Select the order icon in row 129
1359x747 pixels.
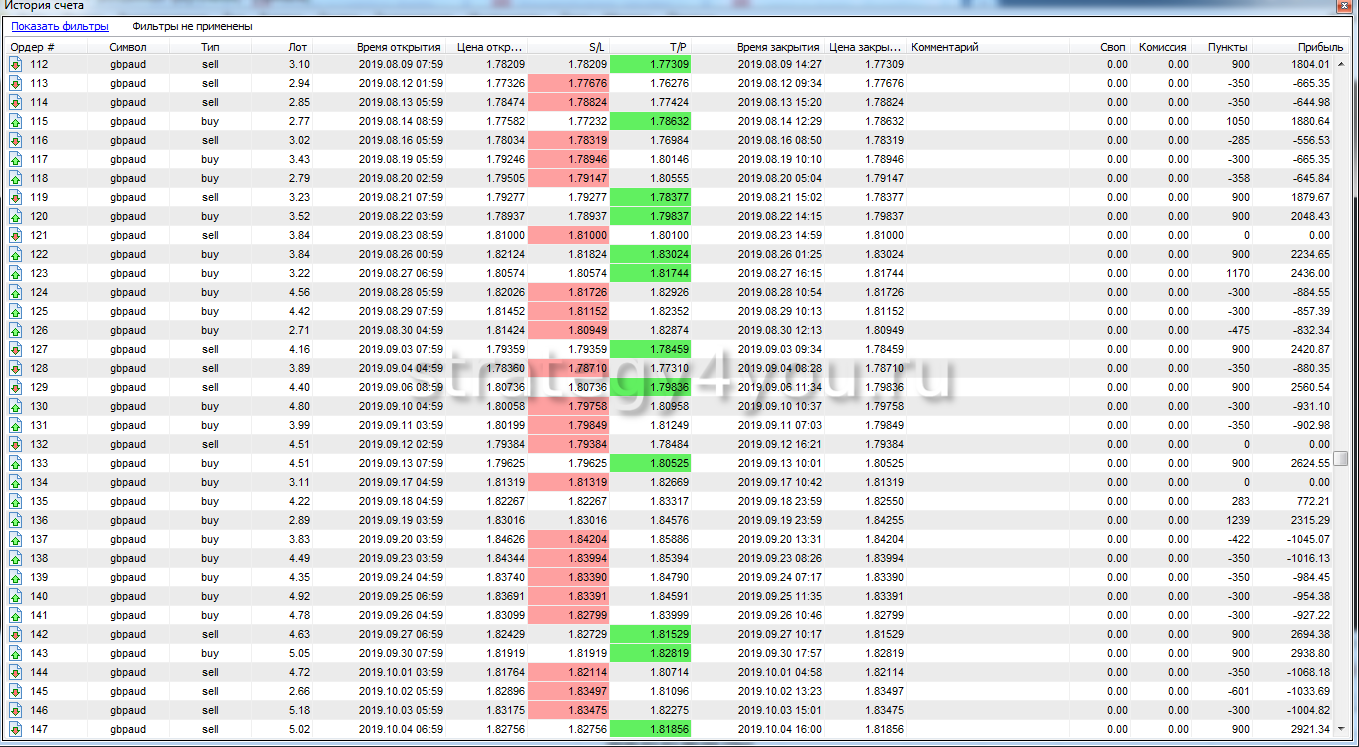click(15, 387)
